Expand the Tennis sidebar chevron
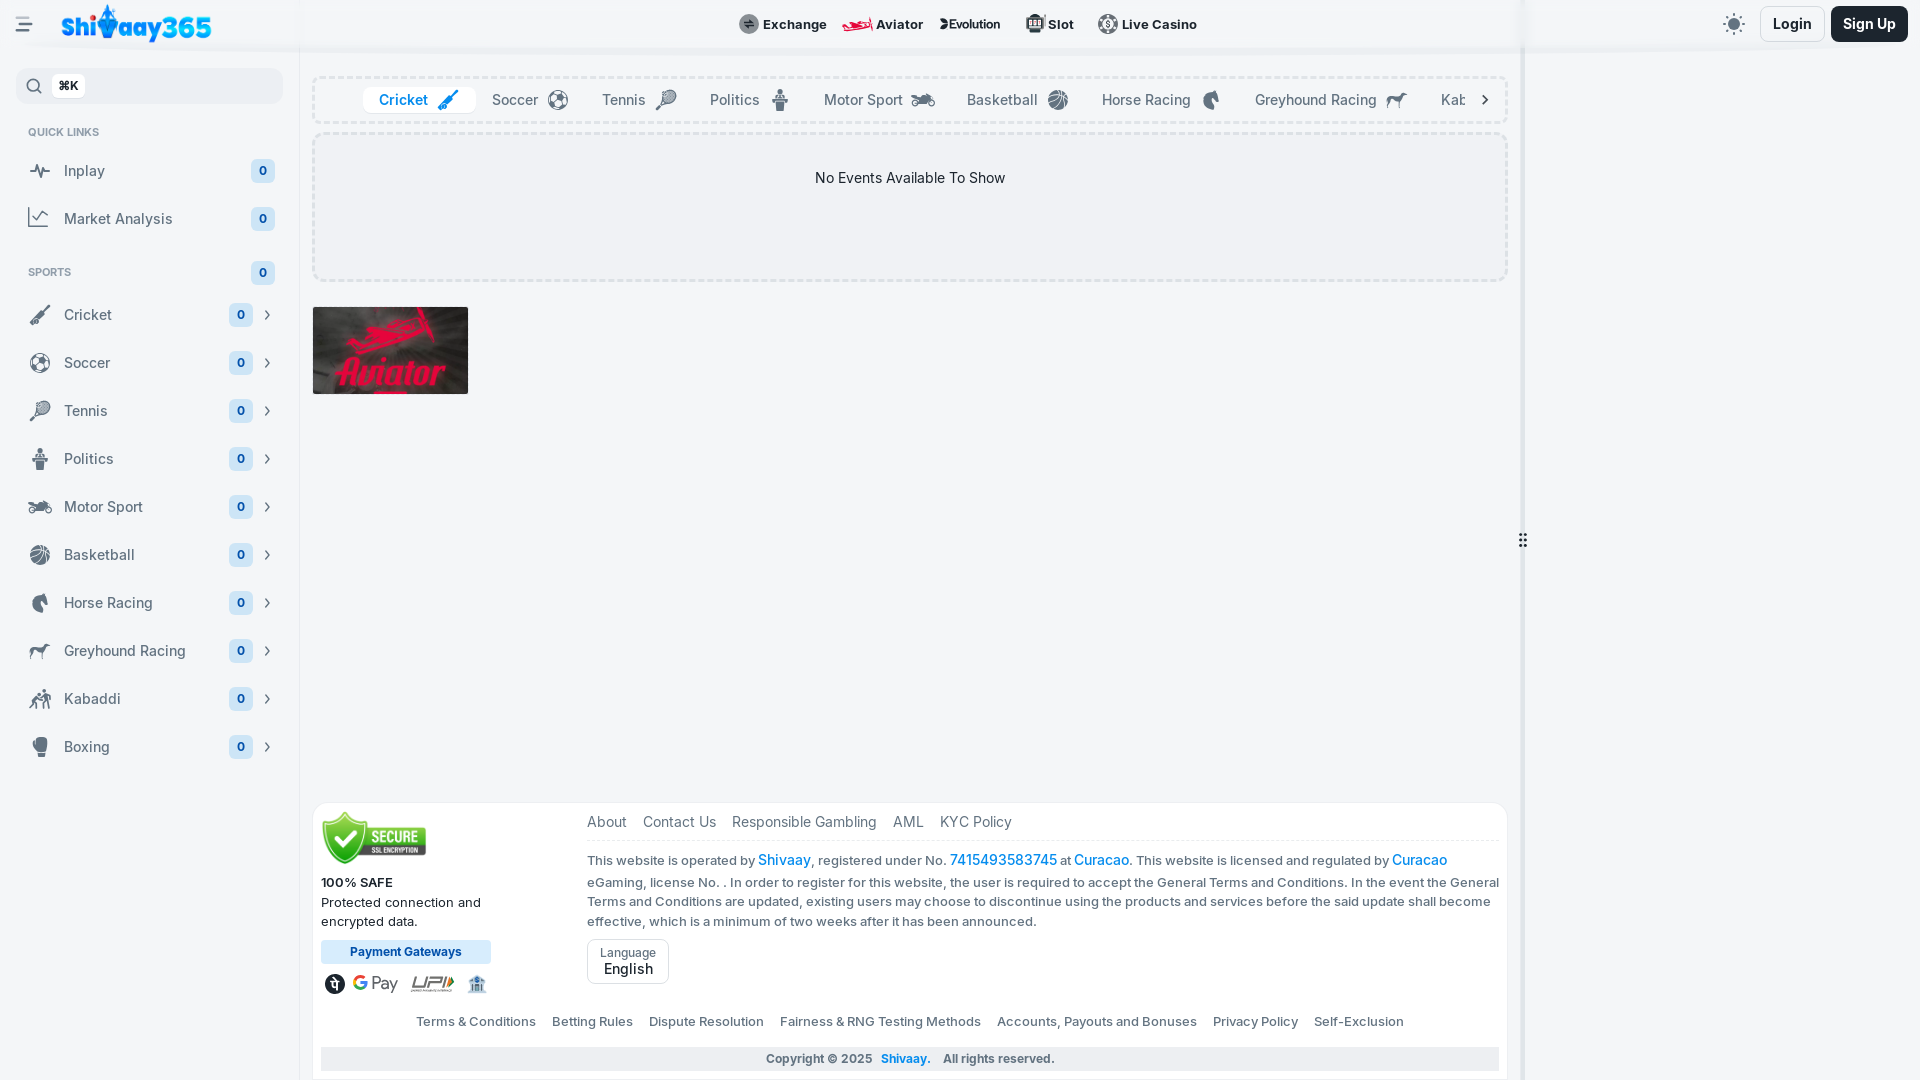The image size is (1920, 1080). click(x=267, y=411)
